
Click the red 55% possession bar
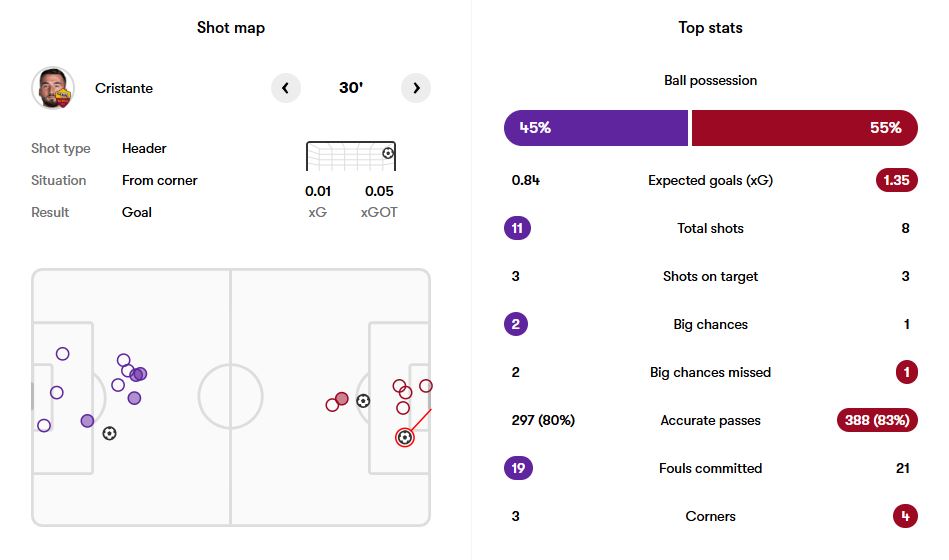tap(804, 128)
